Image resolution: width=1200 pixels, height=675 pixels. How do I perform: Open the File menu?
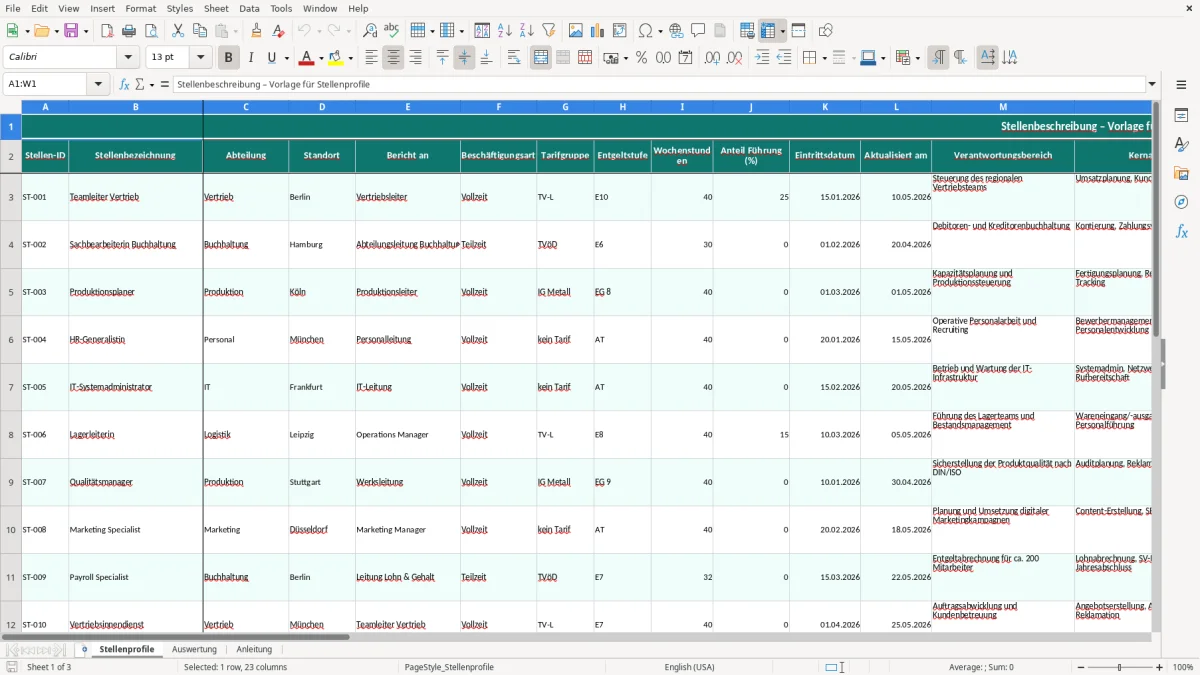[x=13, y=8]
